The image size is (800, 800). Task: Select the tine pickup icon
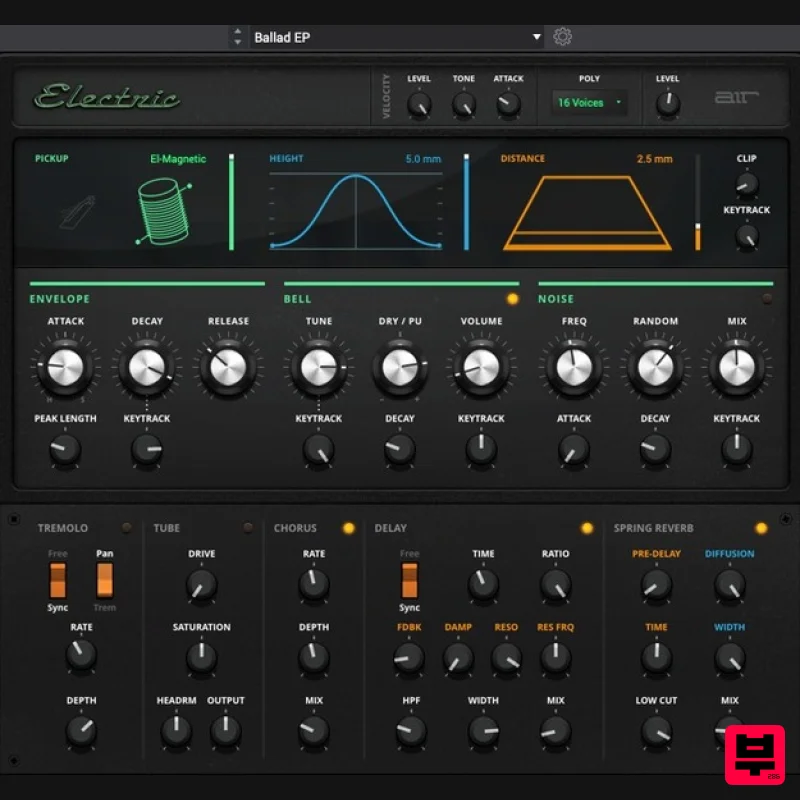78,212
